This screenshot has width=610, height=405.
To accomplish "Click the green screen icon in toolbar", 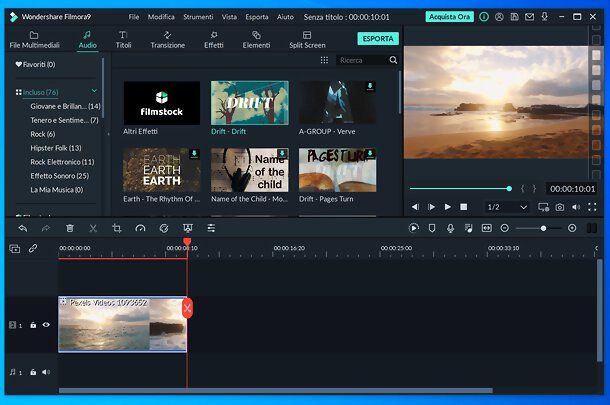I will (x=188, y=228).
